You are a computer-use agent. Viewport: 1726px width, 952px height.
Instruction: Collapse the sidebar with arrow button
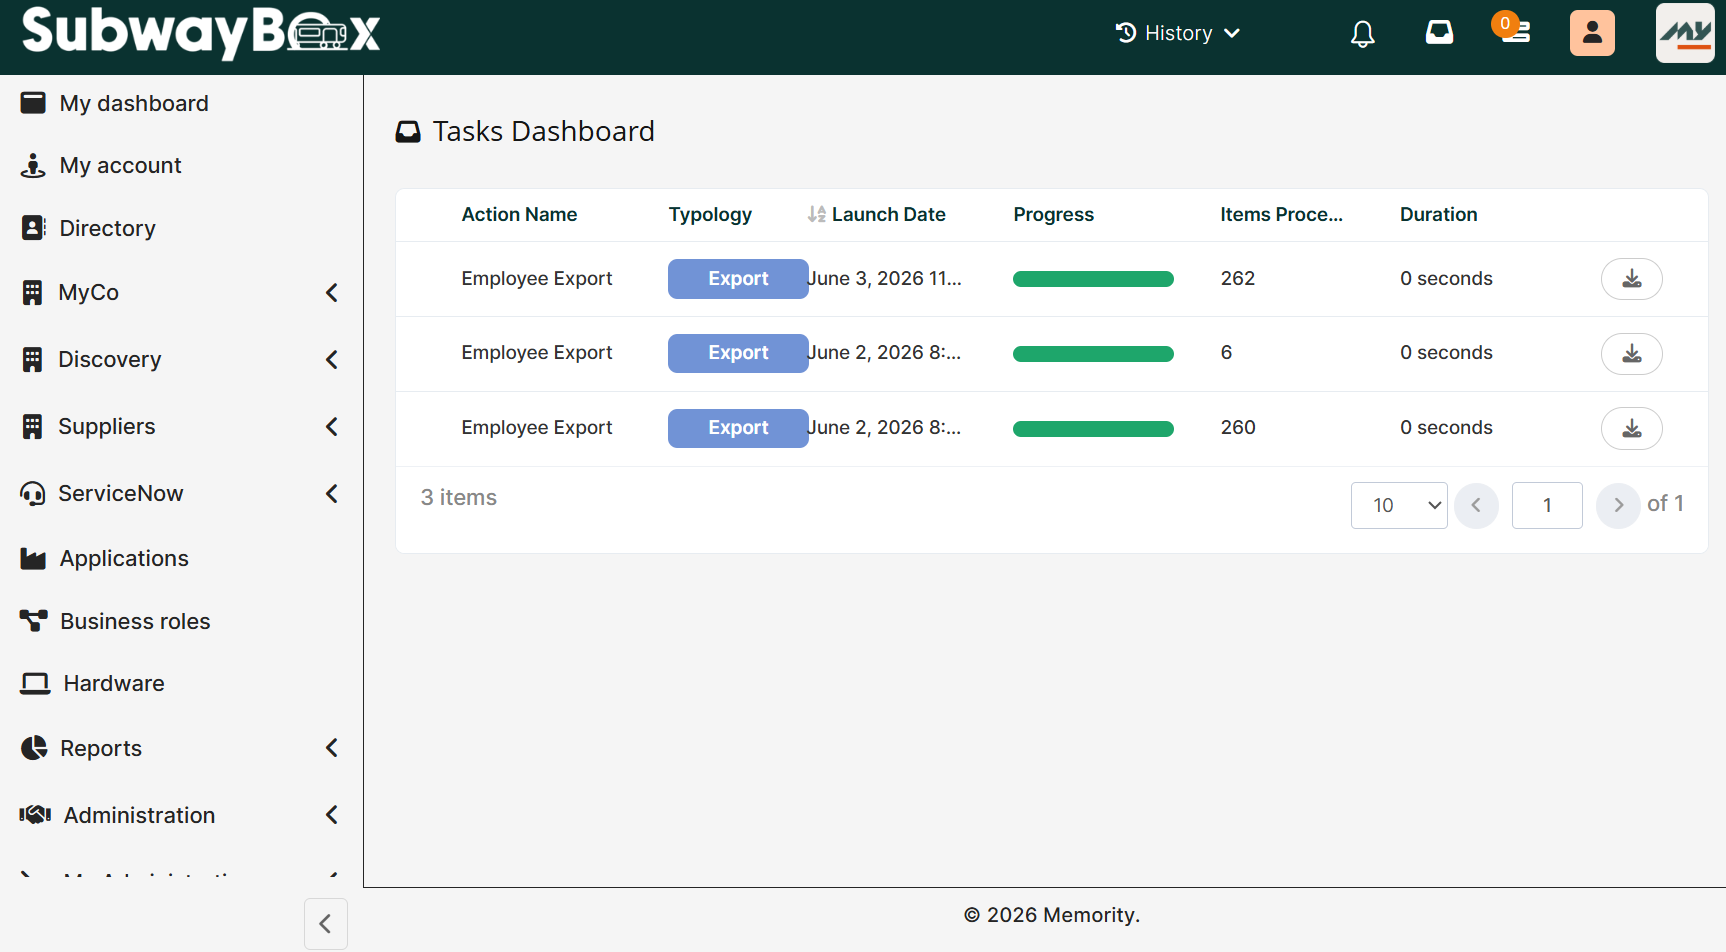325,924
